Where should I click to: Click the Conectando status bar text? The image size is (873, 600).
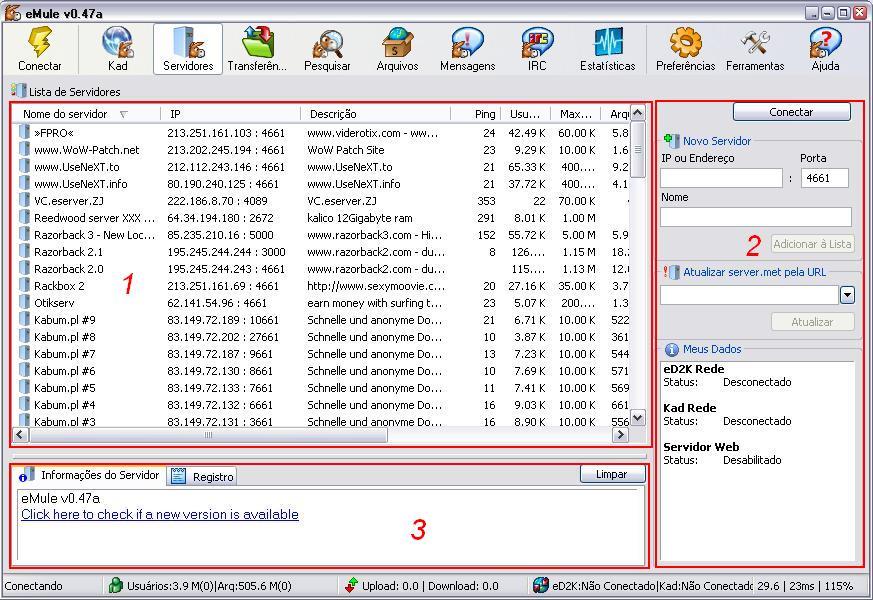(33, 586)
